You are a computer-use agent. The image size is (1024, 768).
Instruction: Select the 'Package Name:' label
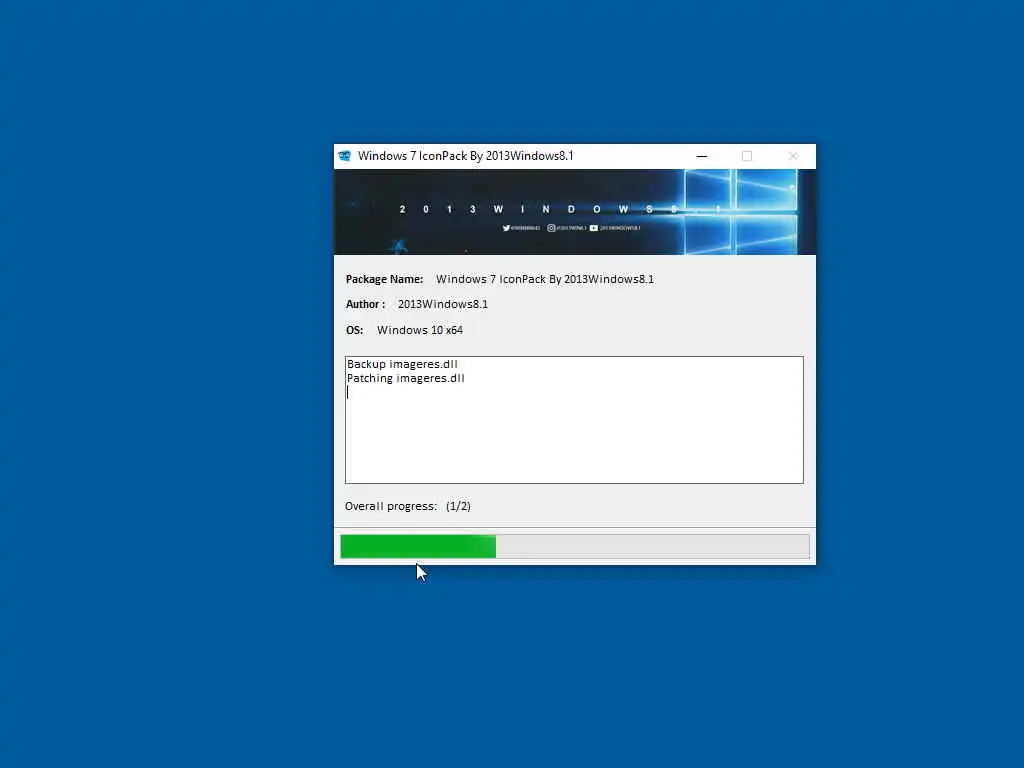click(385, 279)
